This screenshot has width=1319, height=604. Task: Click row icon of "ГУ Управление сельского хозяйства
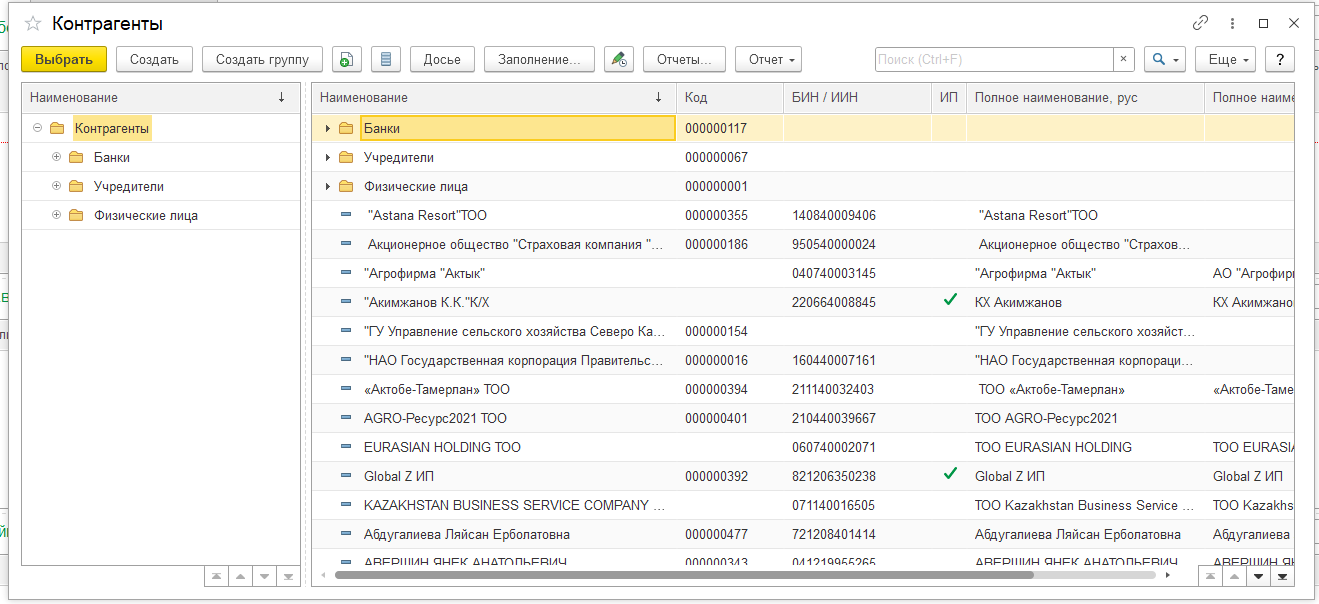pyautogui.click(x=346, y=331)
